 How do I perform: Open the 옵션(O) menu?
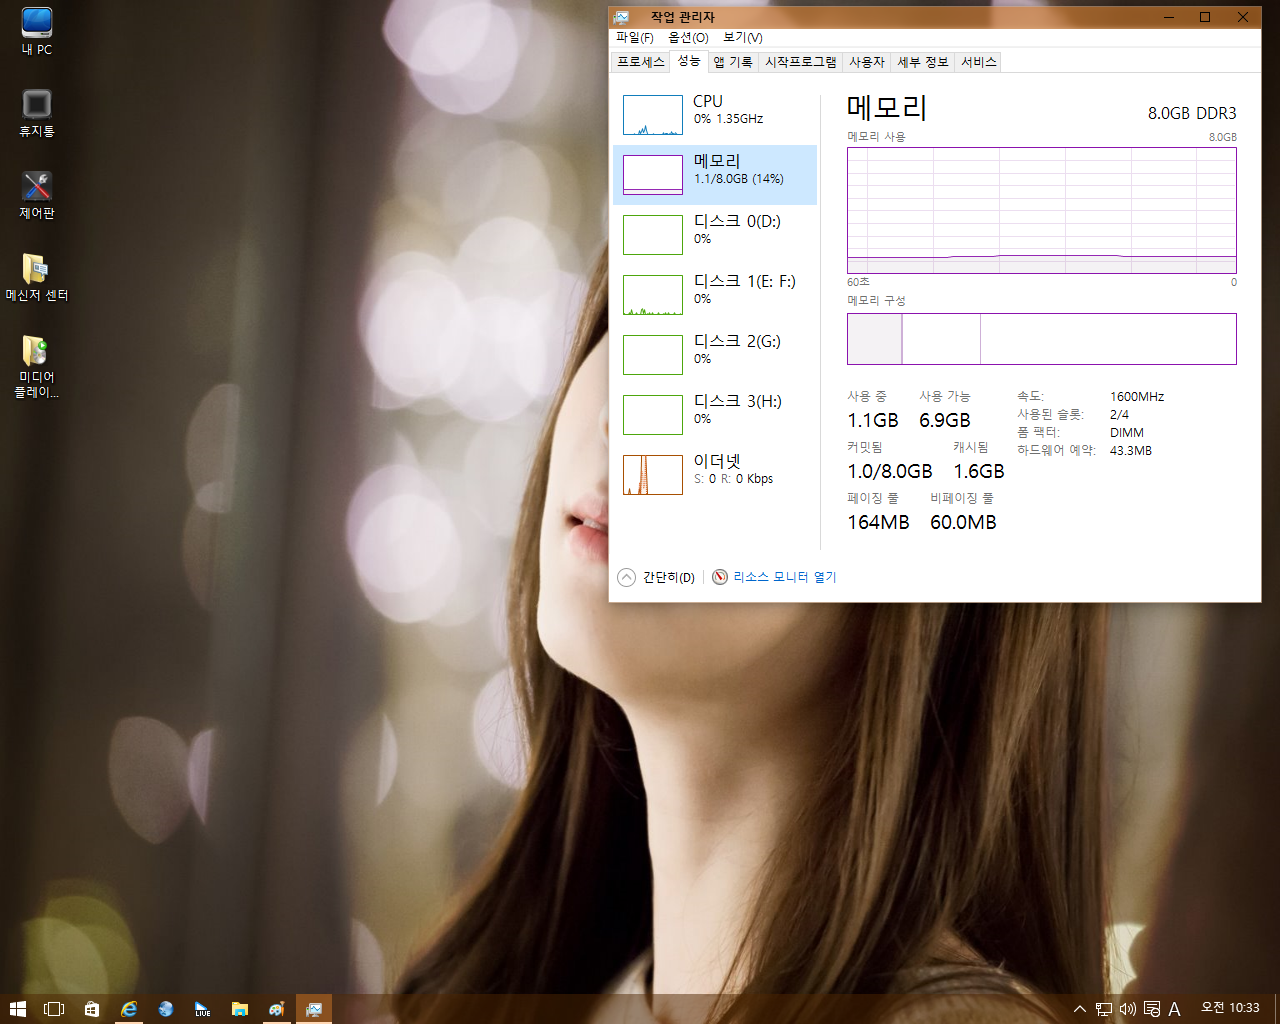(688, 38)
